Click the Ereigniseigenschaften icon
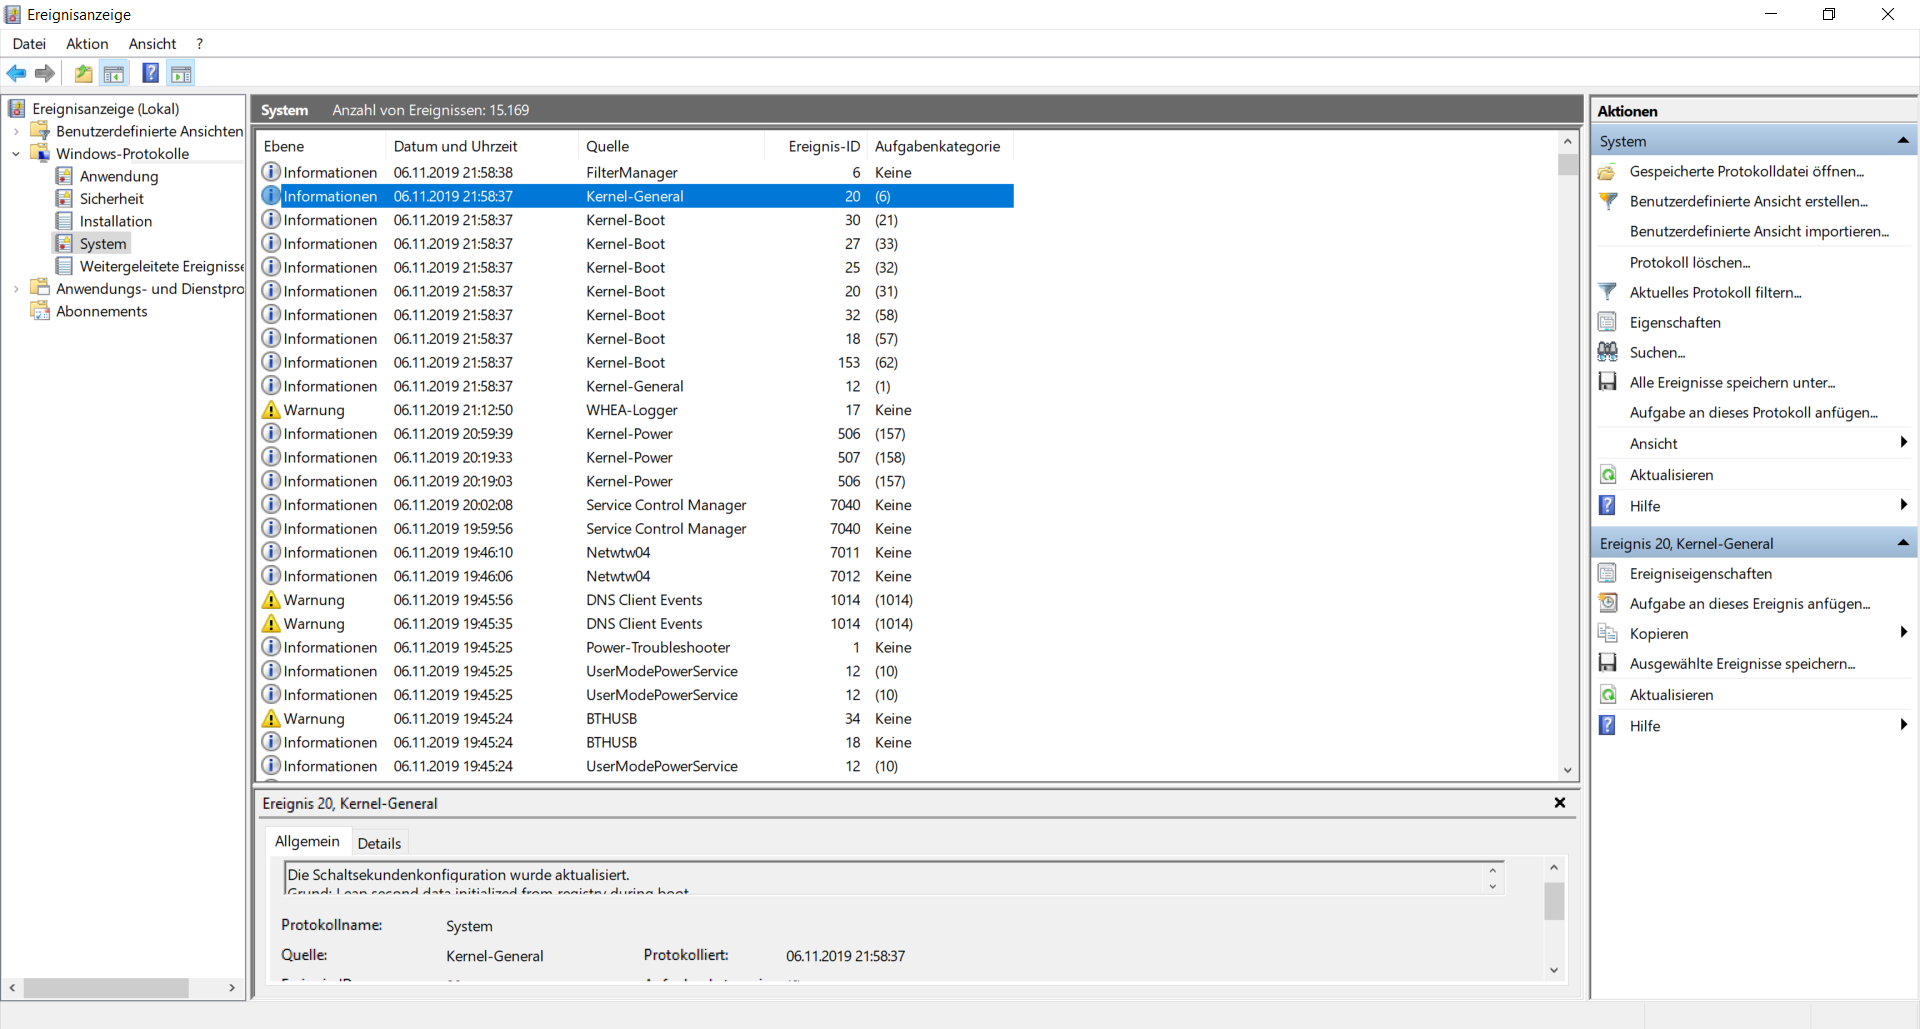The height and width of the screenshot is (1029, 1920). tap(1608, 573)
